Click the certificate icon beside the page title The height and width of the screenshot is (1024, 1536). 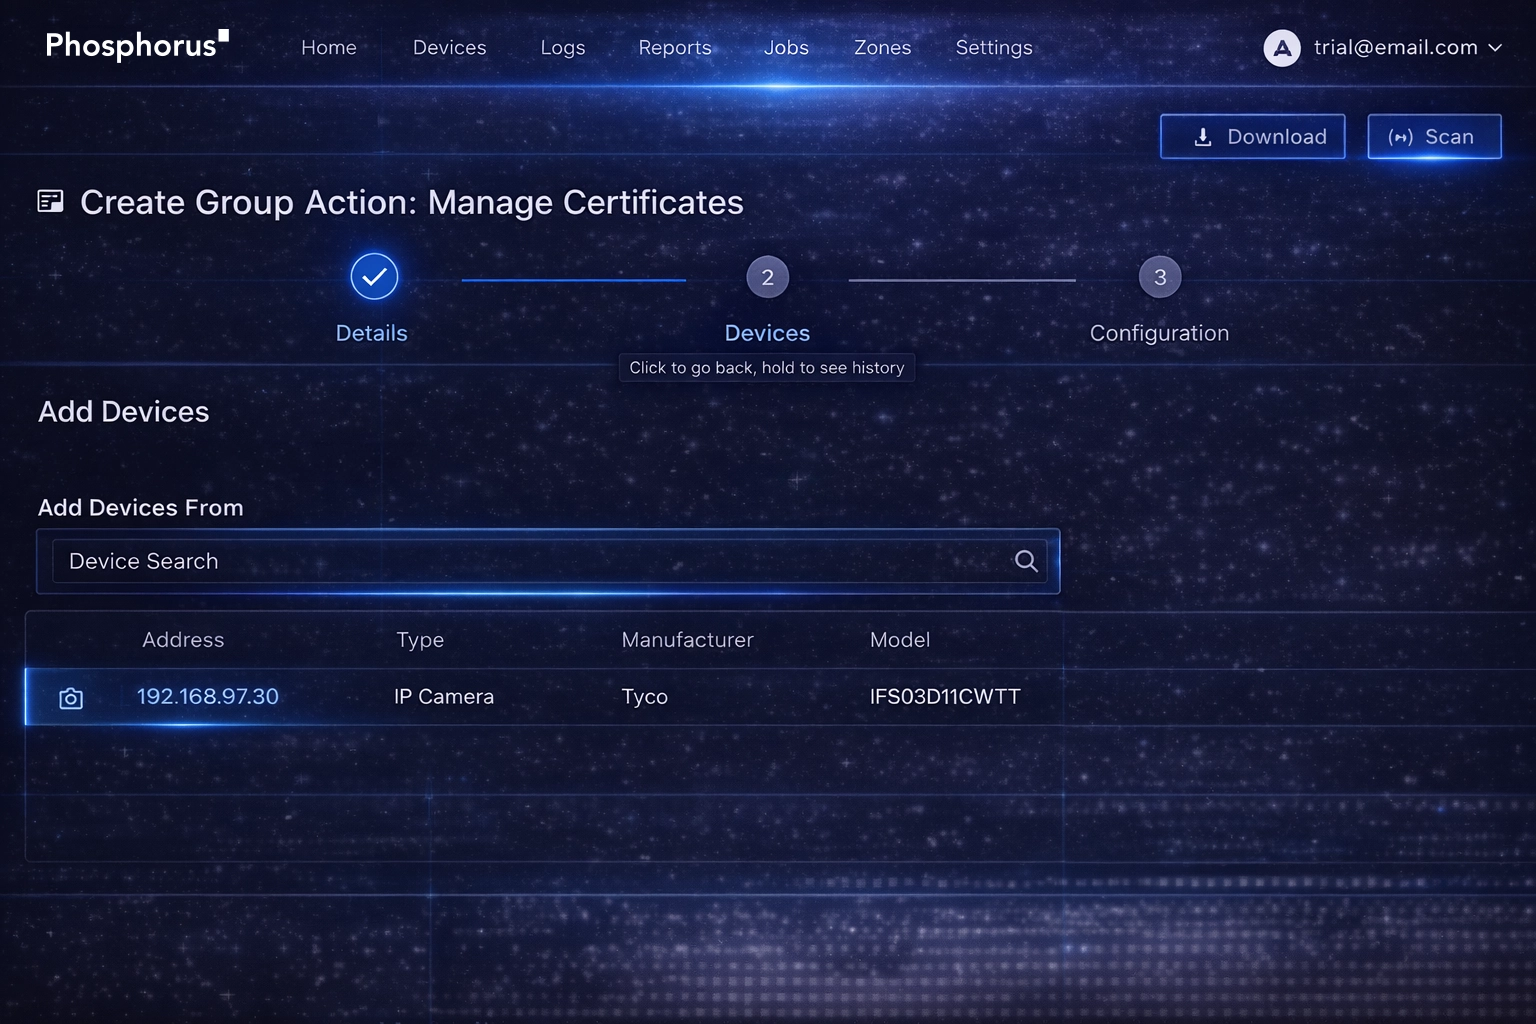coord(50,201)
